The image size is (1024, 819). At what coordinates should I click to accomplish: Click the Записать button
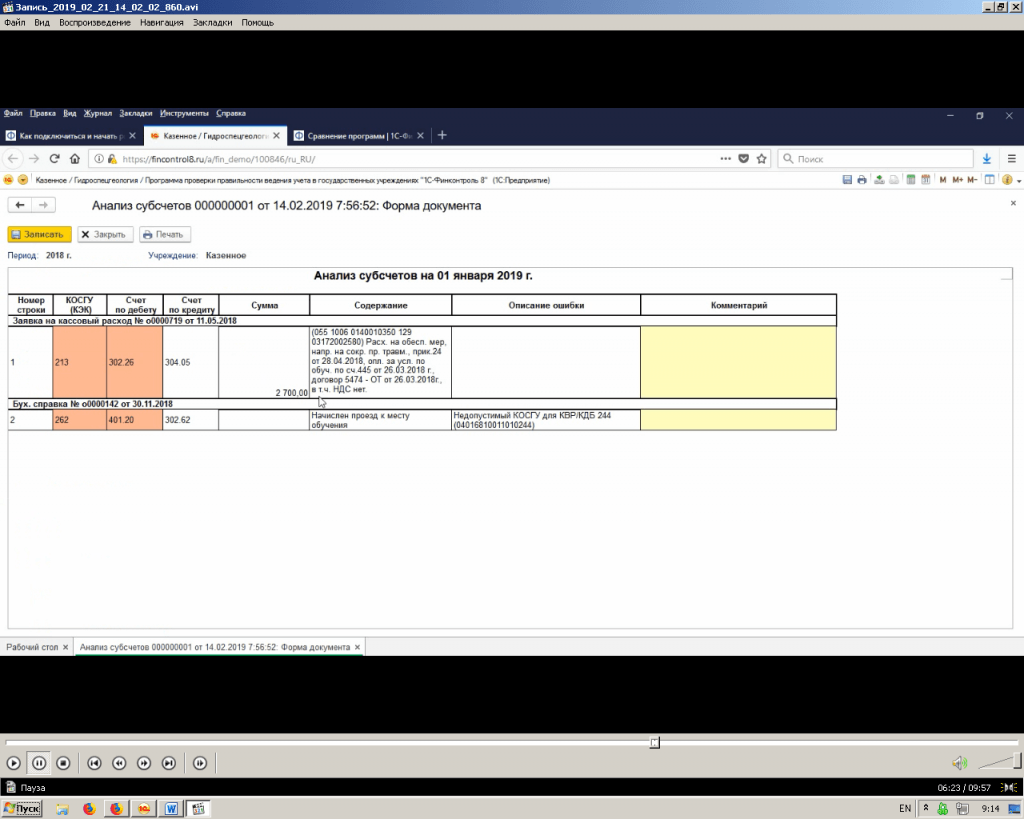click(x=39, y=235)
